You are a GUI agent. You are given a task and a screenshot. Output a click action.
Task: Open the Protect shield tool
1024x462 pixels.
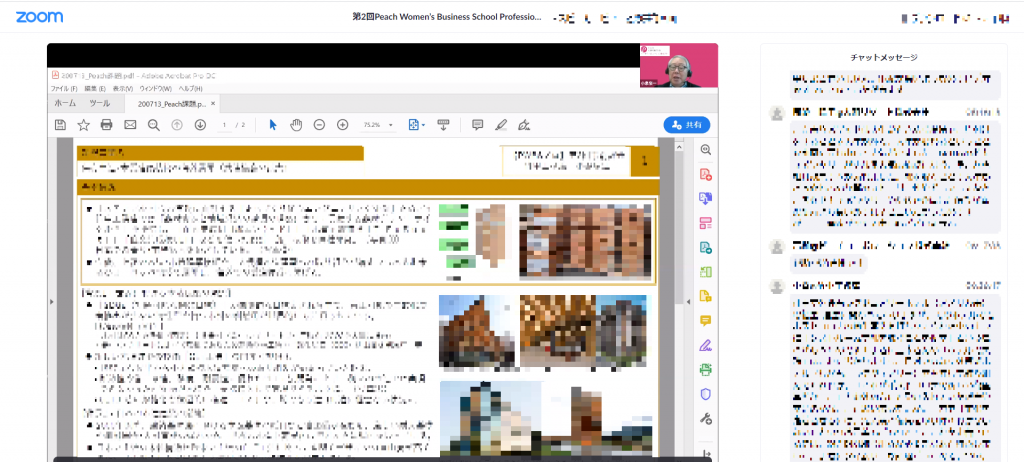[705, 394]
